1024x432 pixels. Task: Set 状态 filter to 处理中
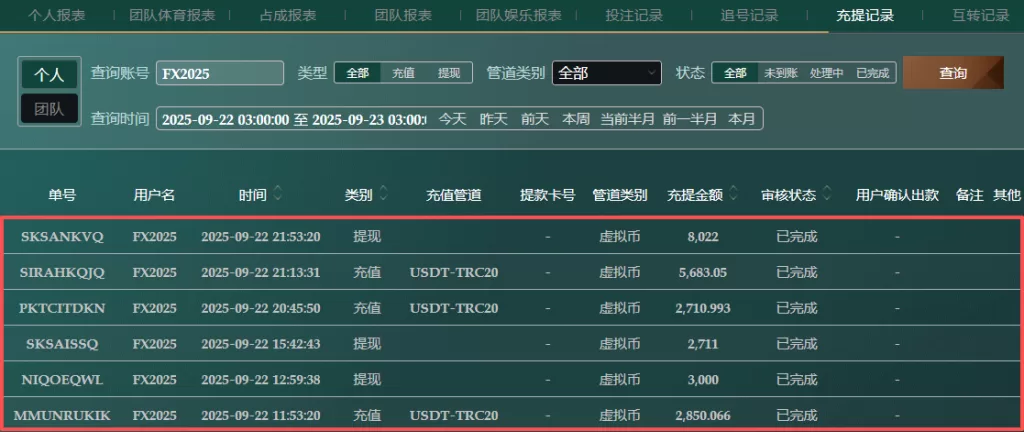tap(827, 73)
